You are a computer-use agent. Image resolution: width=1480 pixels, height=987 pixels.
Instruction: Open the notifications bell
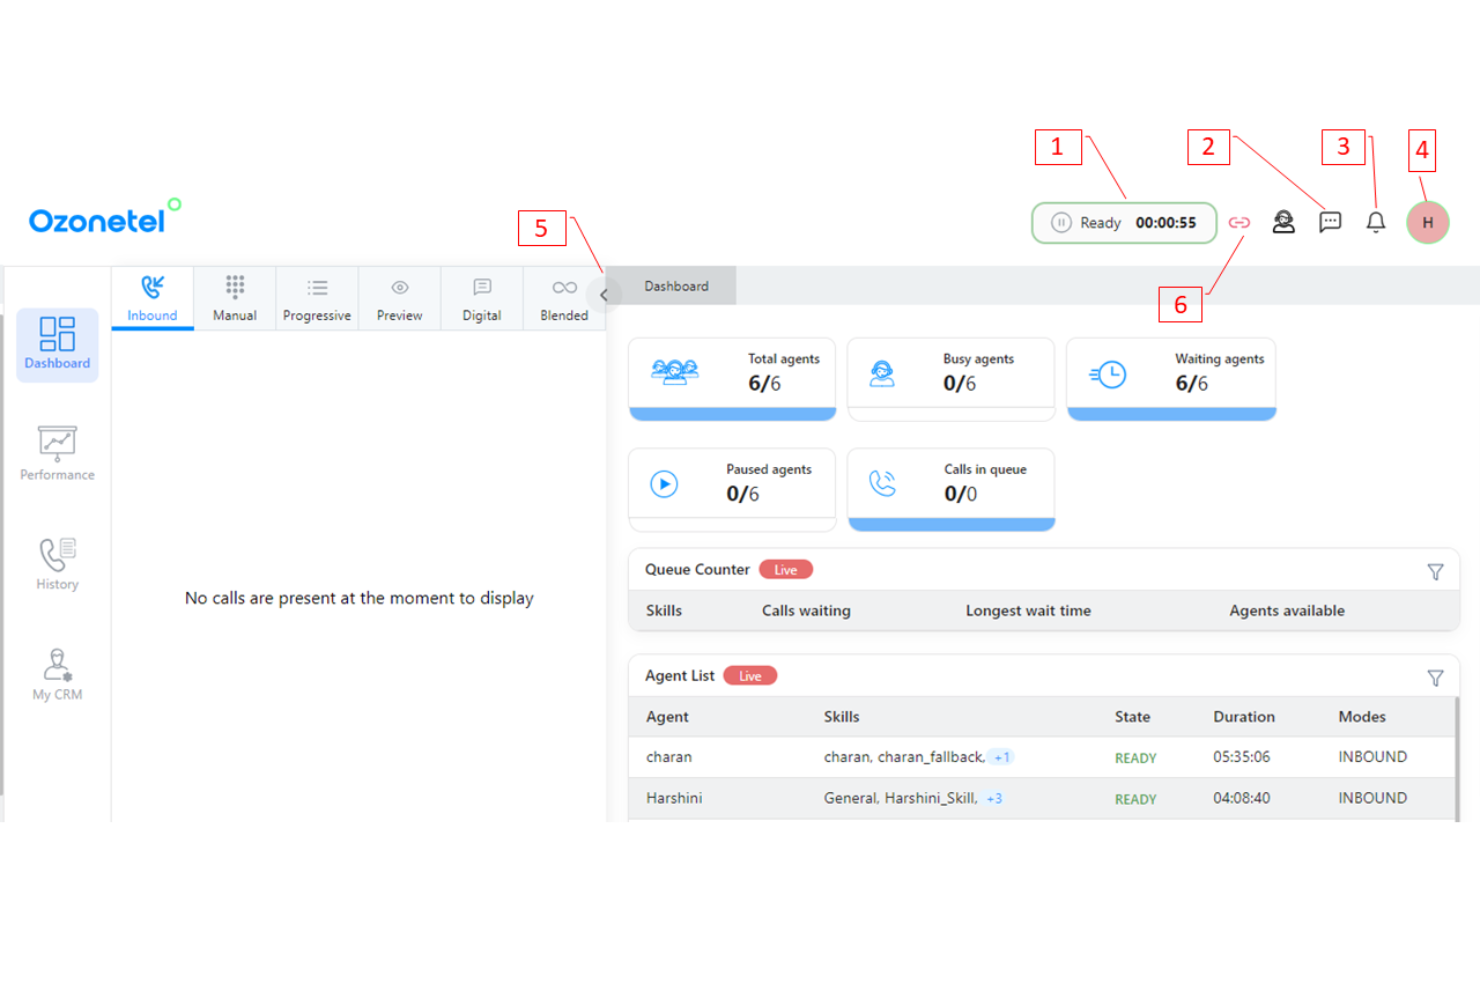click(x=1375, y=222)
